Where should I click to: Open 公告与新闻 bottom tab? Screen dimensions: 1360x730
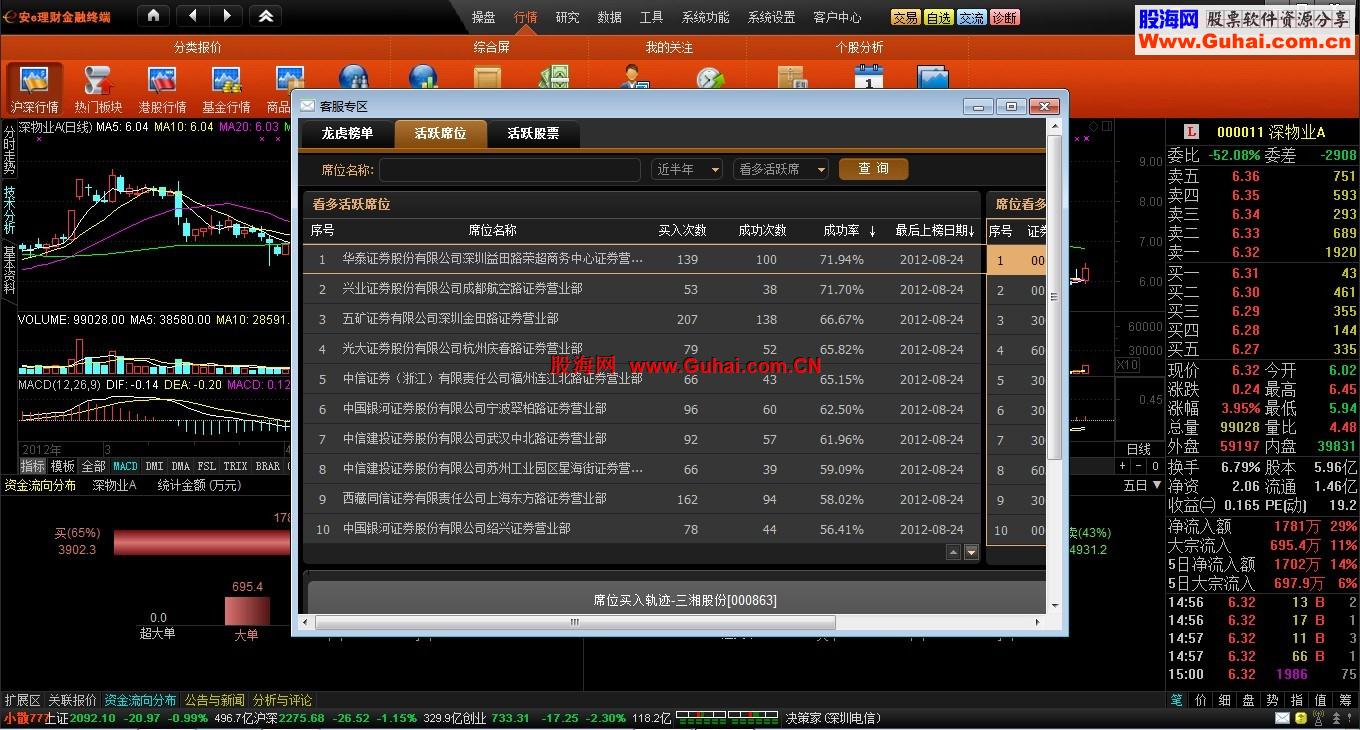point(215,700)
